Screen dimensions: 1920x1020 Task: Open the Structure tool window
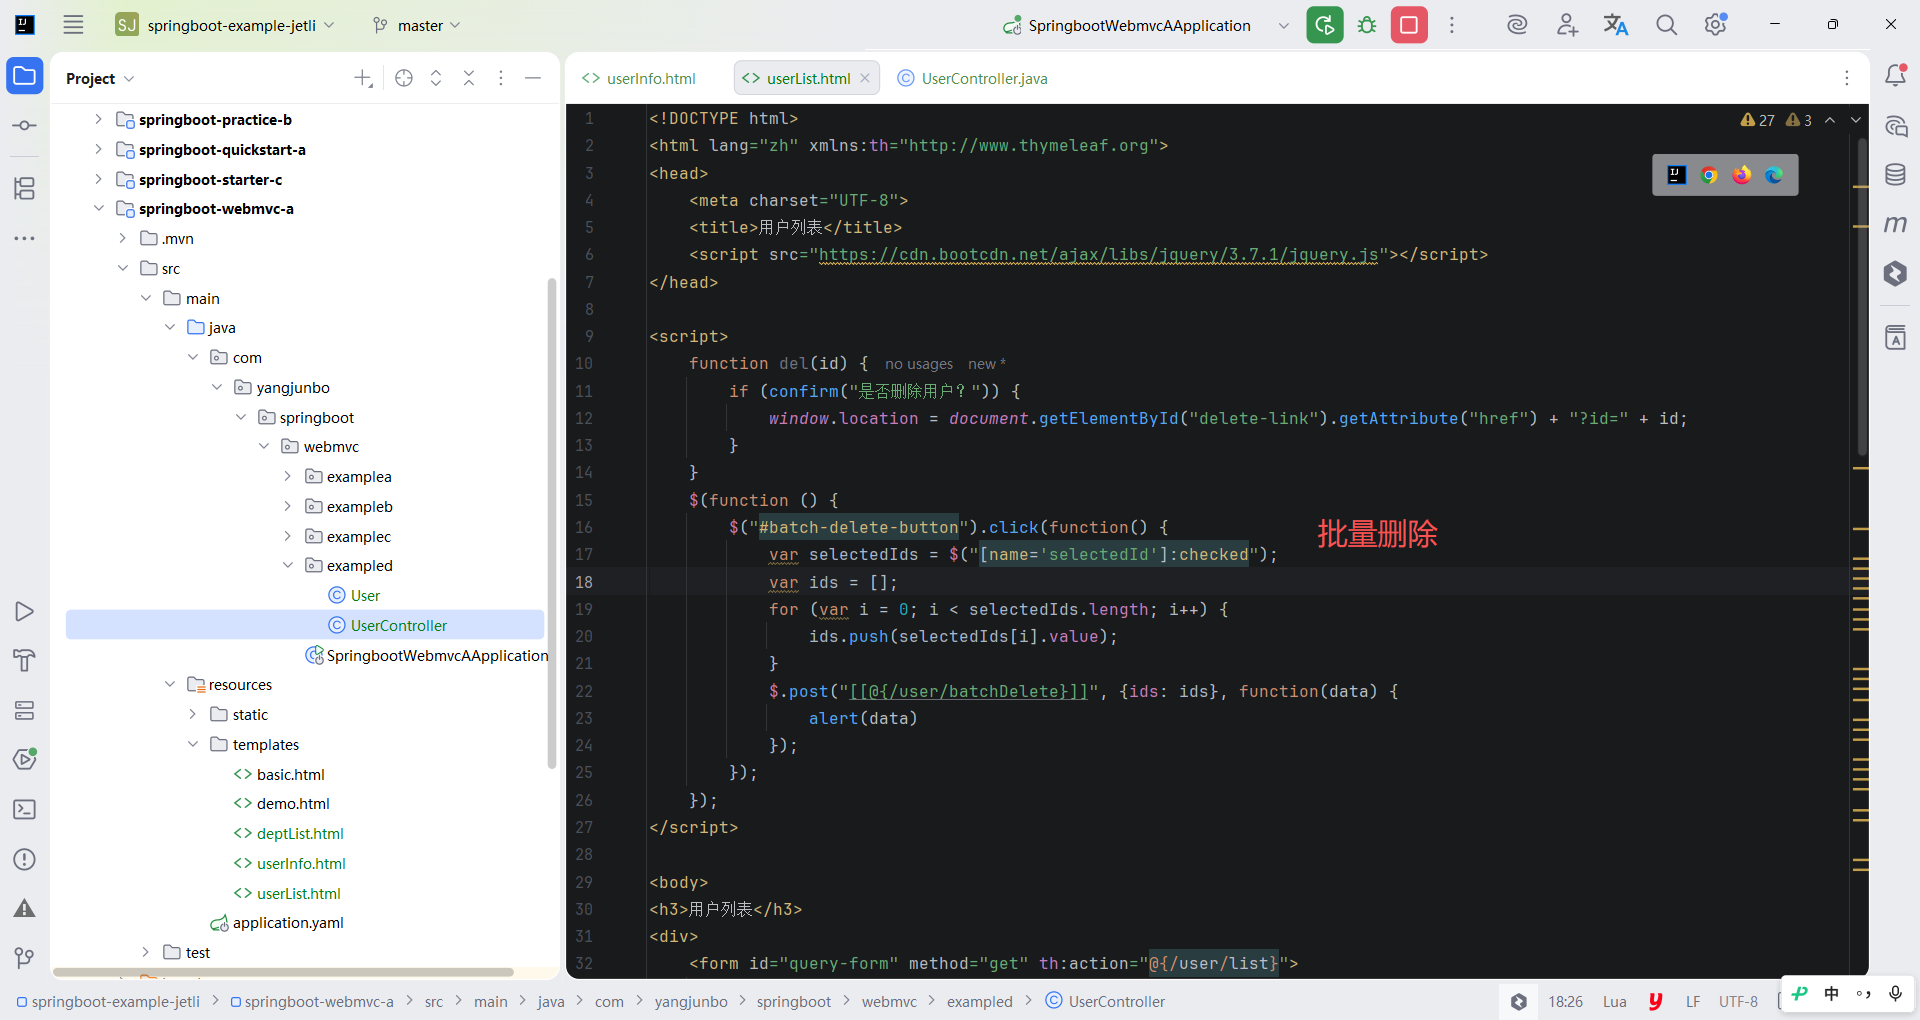click(x=25, y=188)
